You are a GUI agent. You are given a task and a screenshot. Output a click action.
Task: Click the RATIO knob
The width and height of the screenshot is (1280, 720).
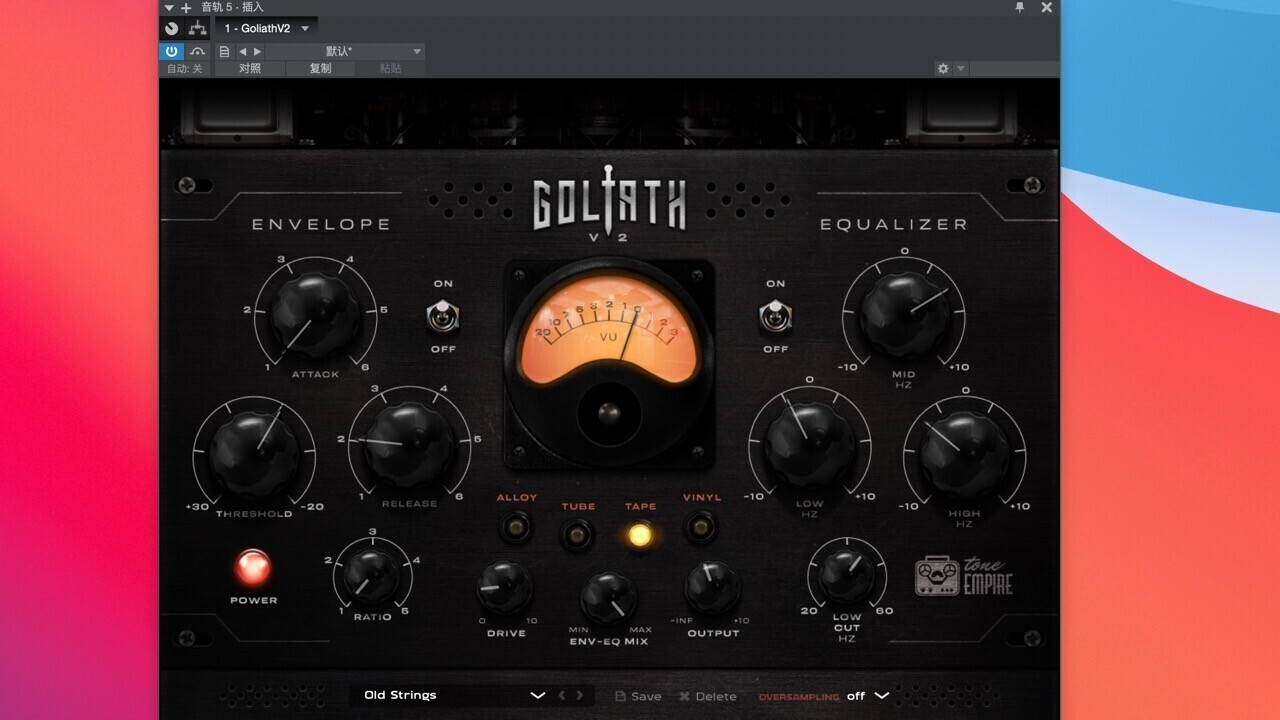[371, 576]
